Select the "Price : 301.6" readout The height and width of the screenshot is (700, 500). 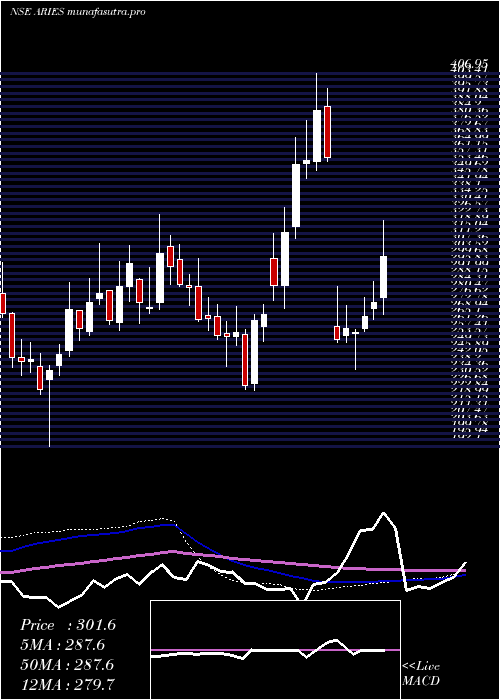pyautogui.click(x=68, y=625)
